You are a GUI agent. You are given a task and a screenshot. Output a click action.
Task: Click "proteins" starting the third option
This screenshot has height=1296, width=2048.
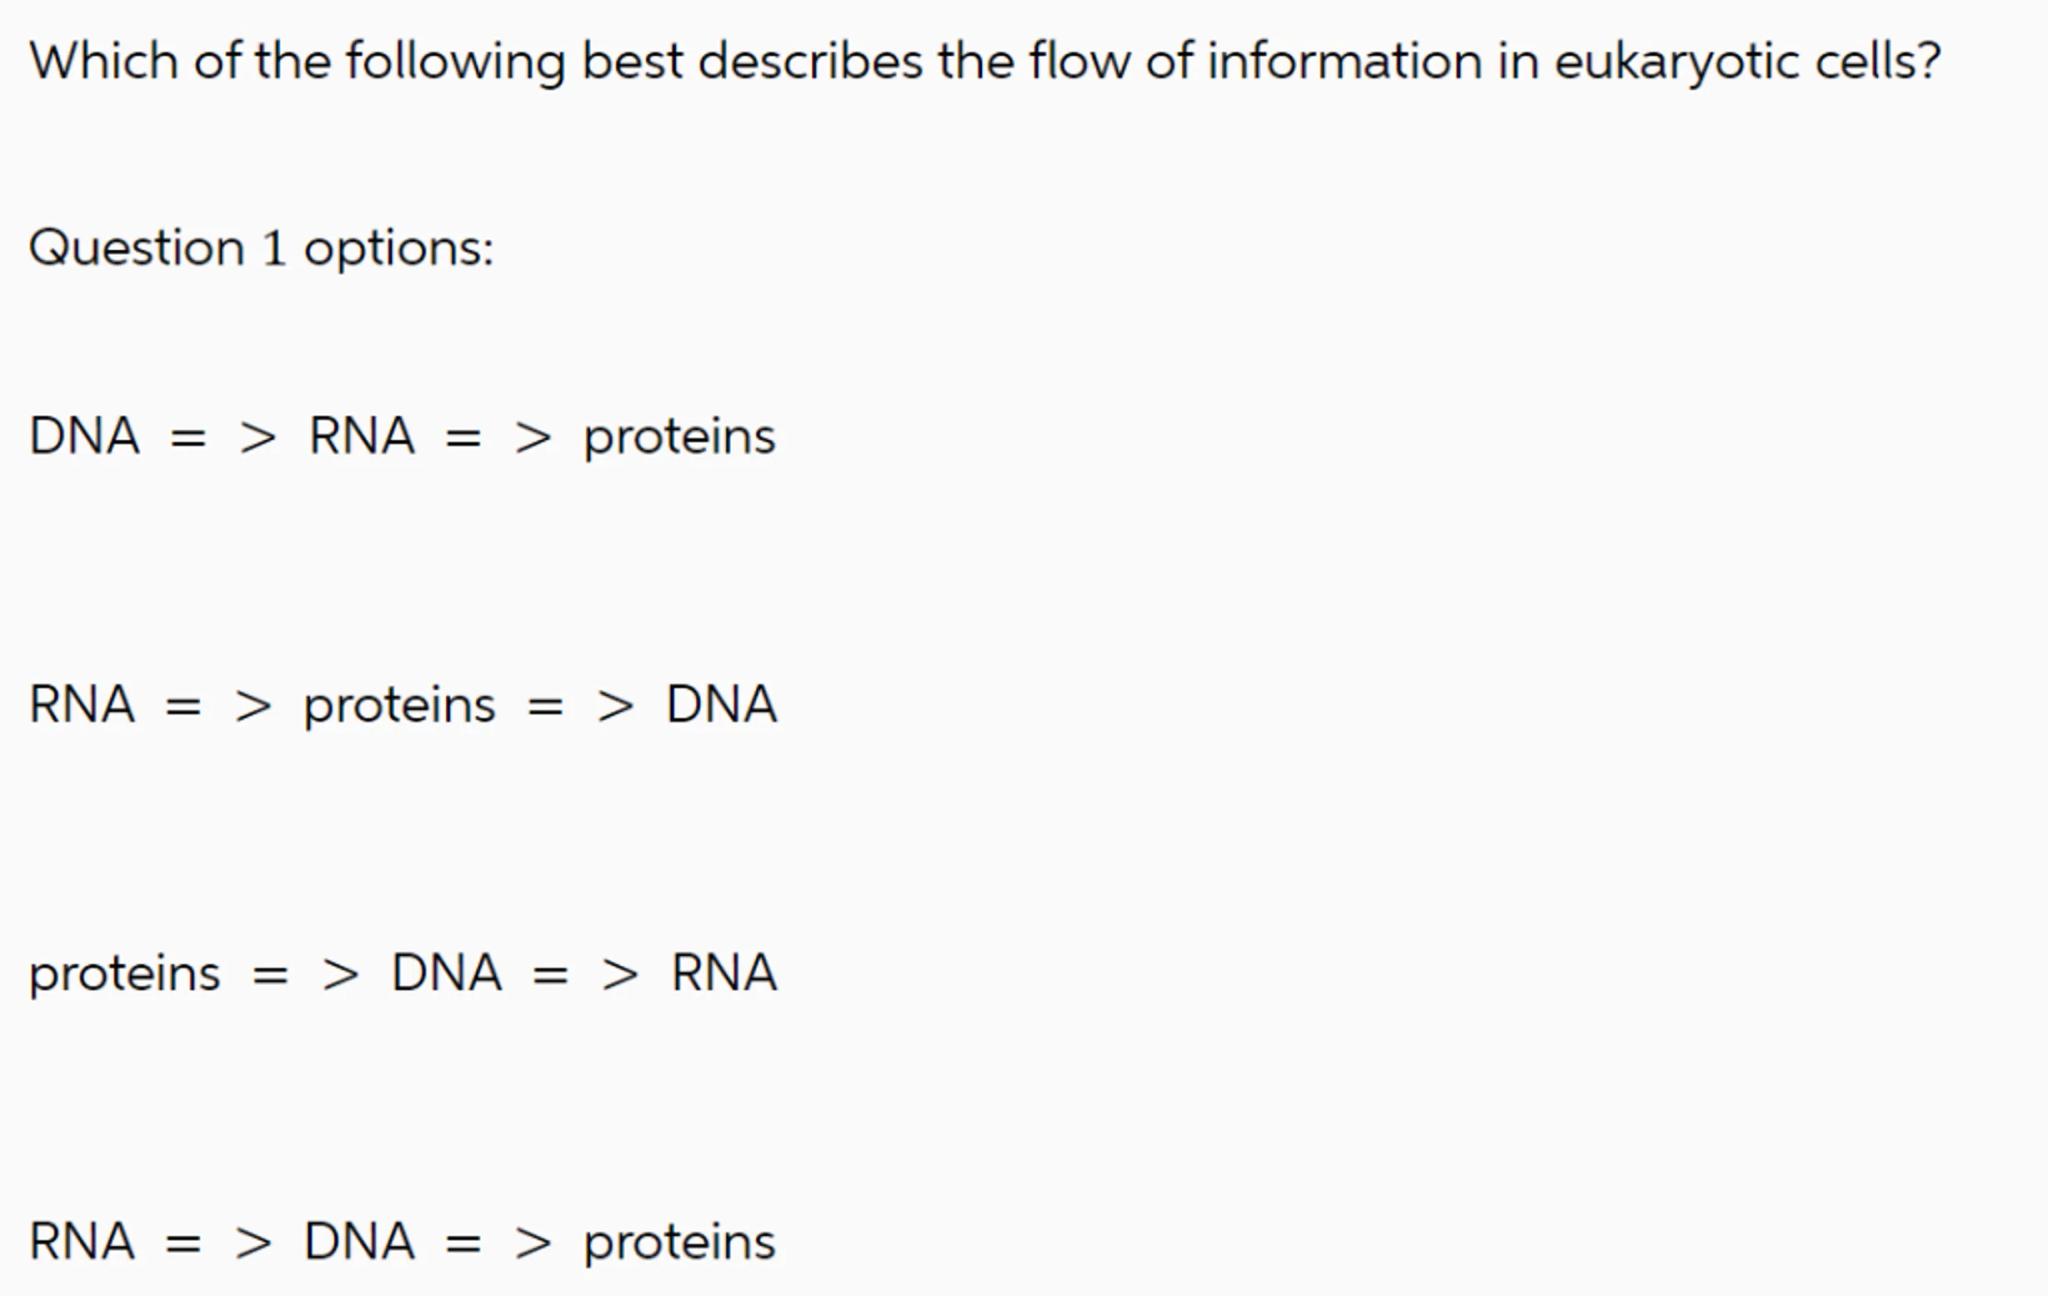click(124, 974)
